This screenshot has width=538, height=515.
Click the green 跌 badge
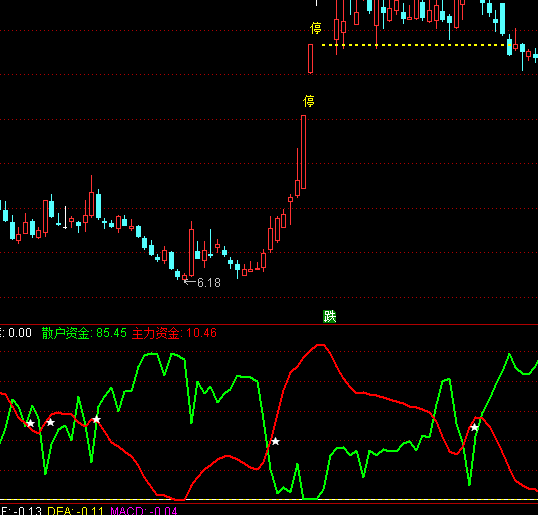click(329, 316)
